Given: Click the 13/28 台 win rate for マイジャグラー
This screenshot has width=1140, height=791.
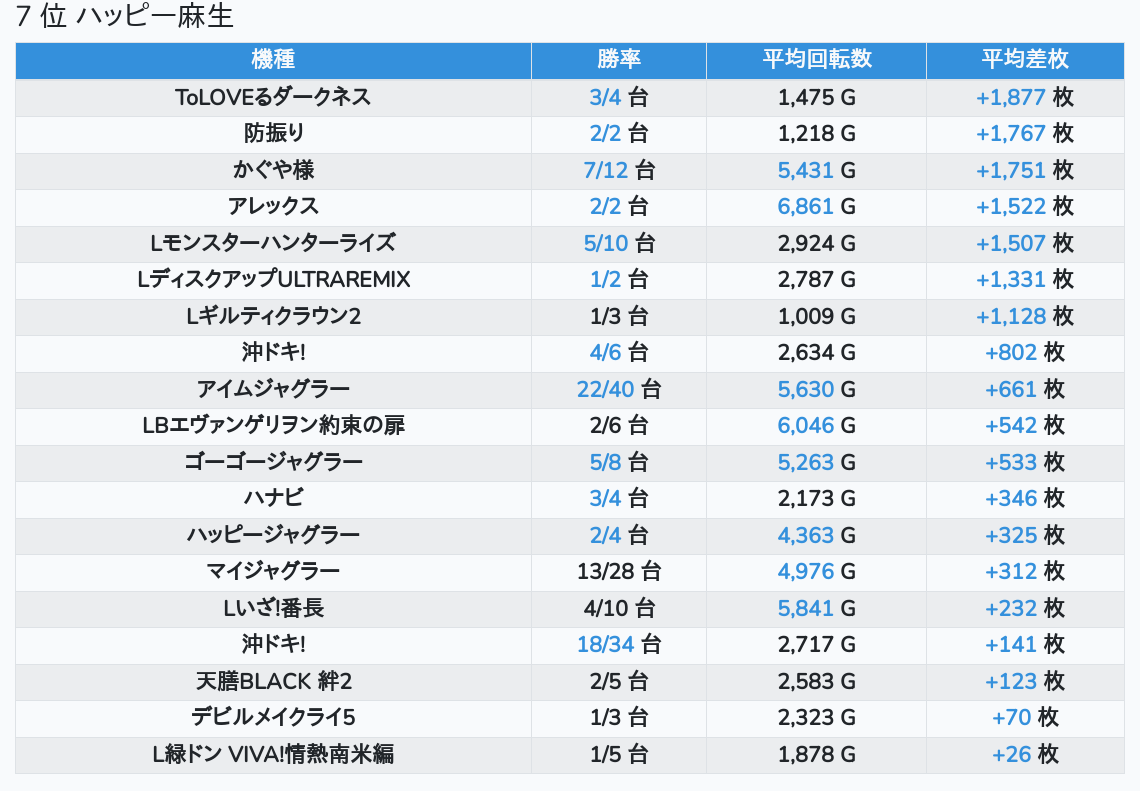Looking at the screenshot, I should 619,572.
